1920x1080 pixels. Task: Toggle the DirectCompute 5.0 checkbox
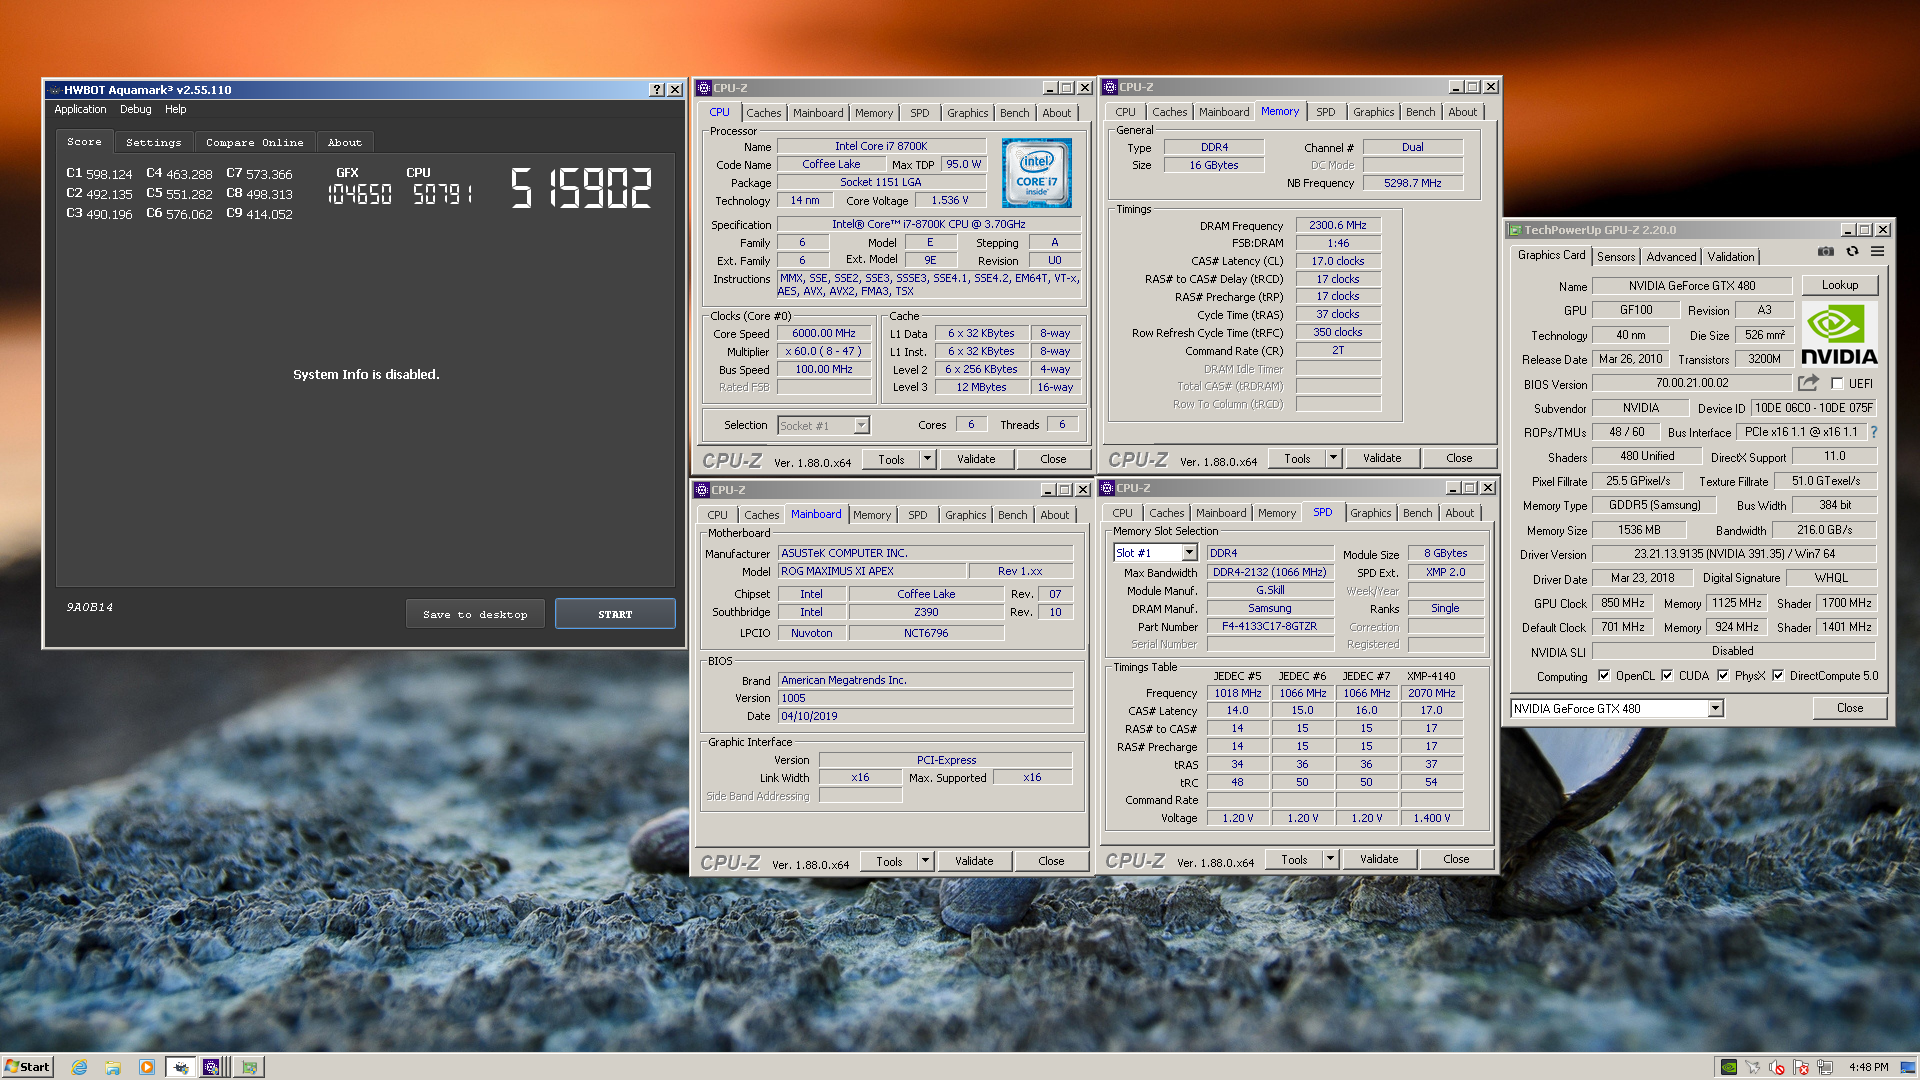pos(1778,676)
